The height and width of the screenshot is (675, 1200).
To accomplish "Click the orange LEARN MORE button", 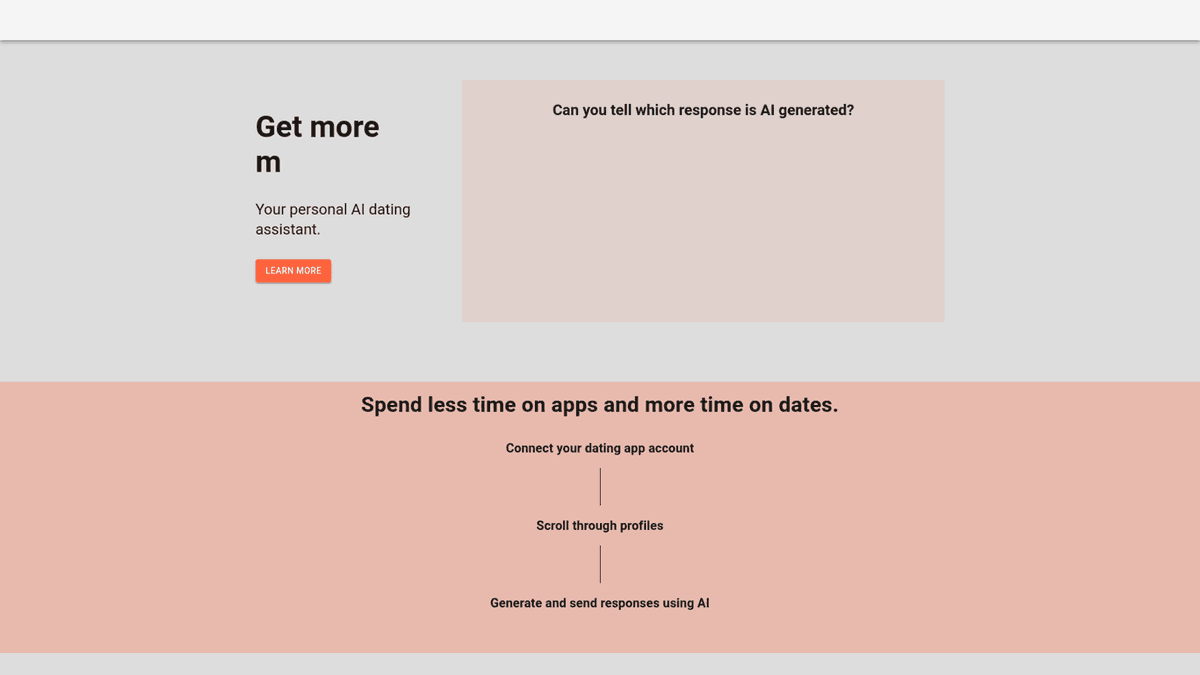I will coord(293,271).
